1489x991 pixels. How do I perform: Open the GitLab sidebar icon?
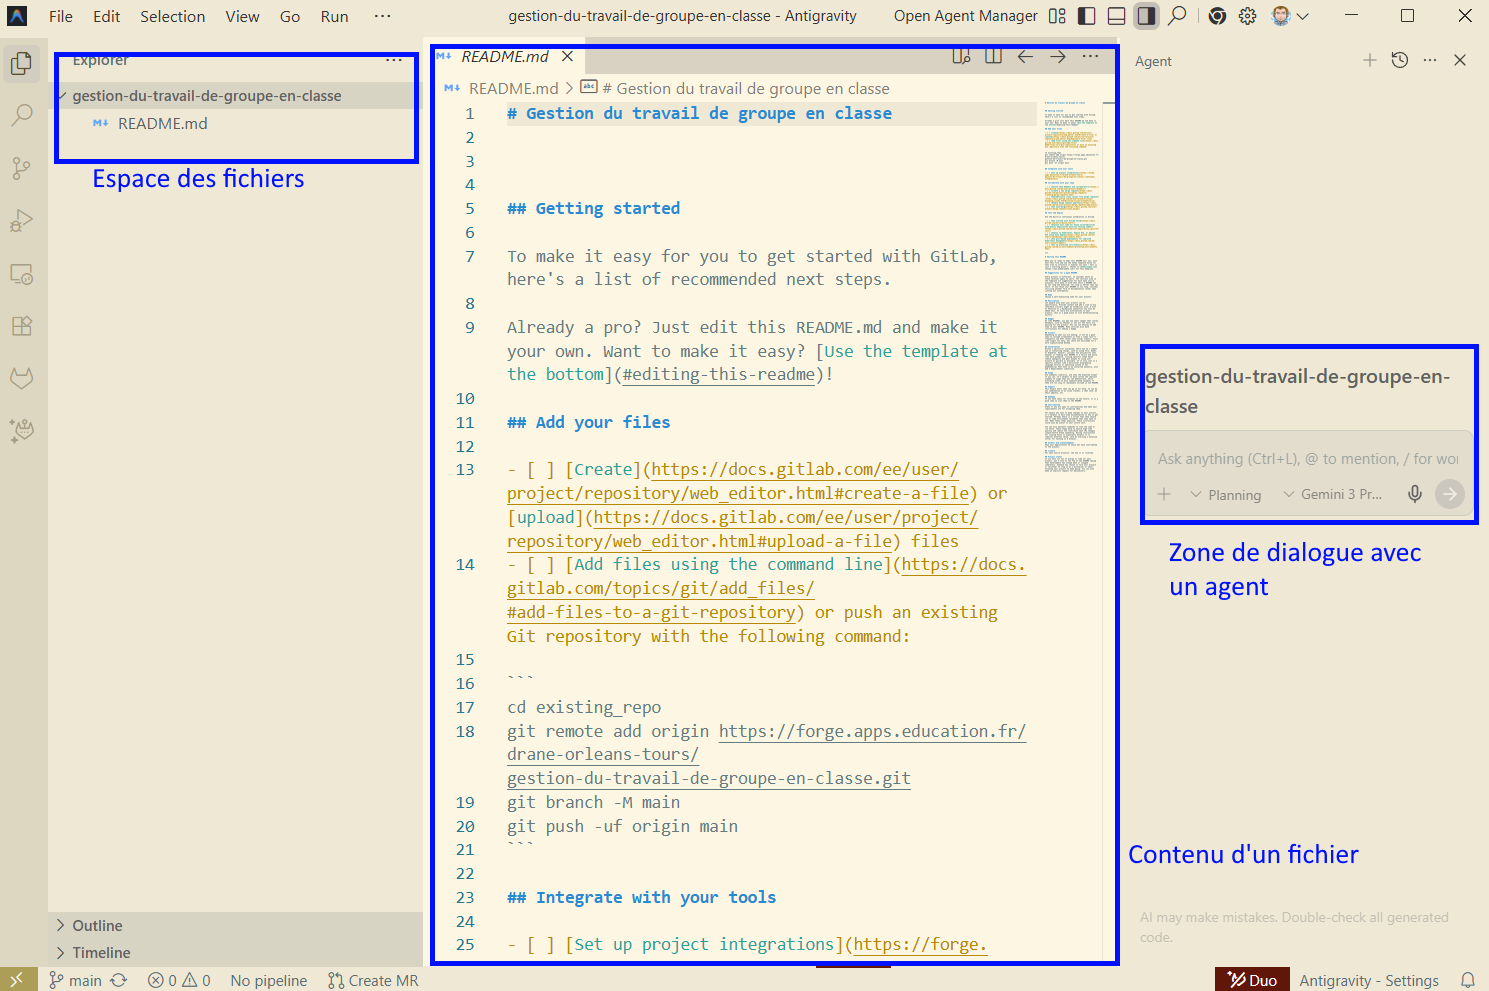pyautogui.click(x=21, y=378)
